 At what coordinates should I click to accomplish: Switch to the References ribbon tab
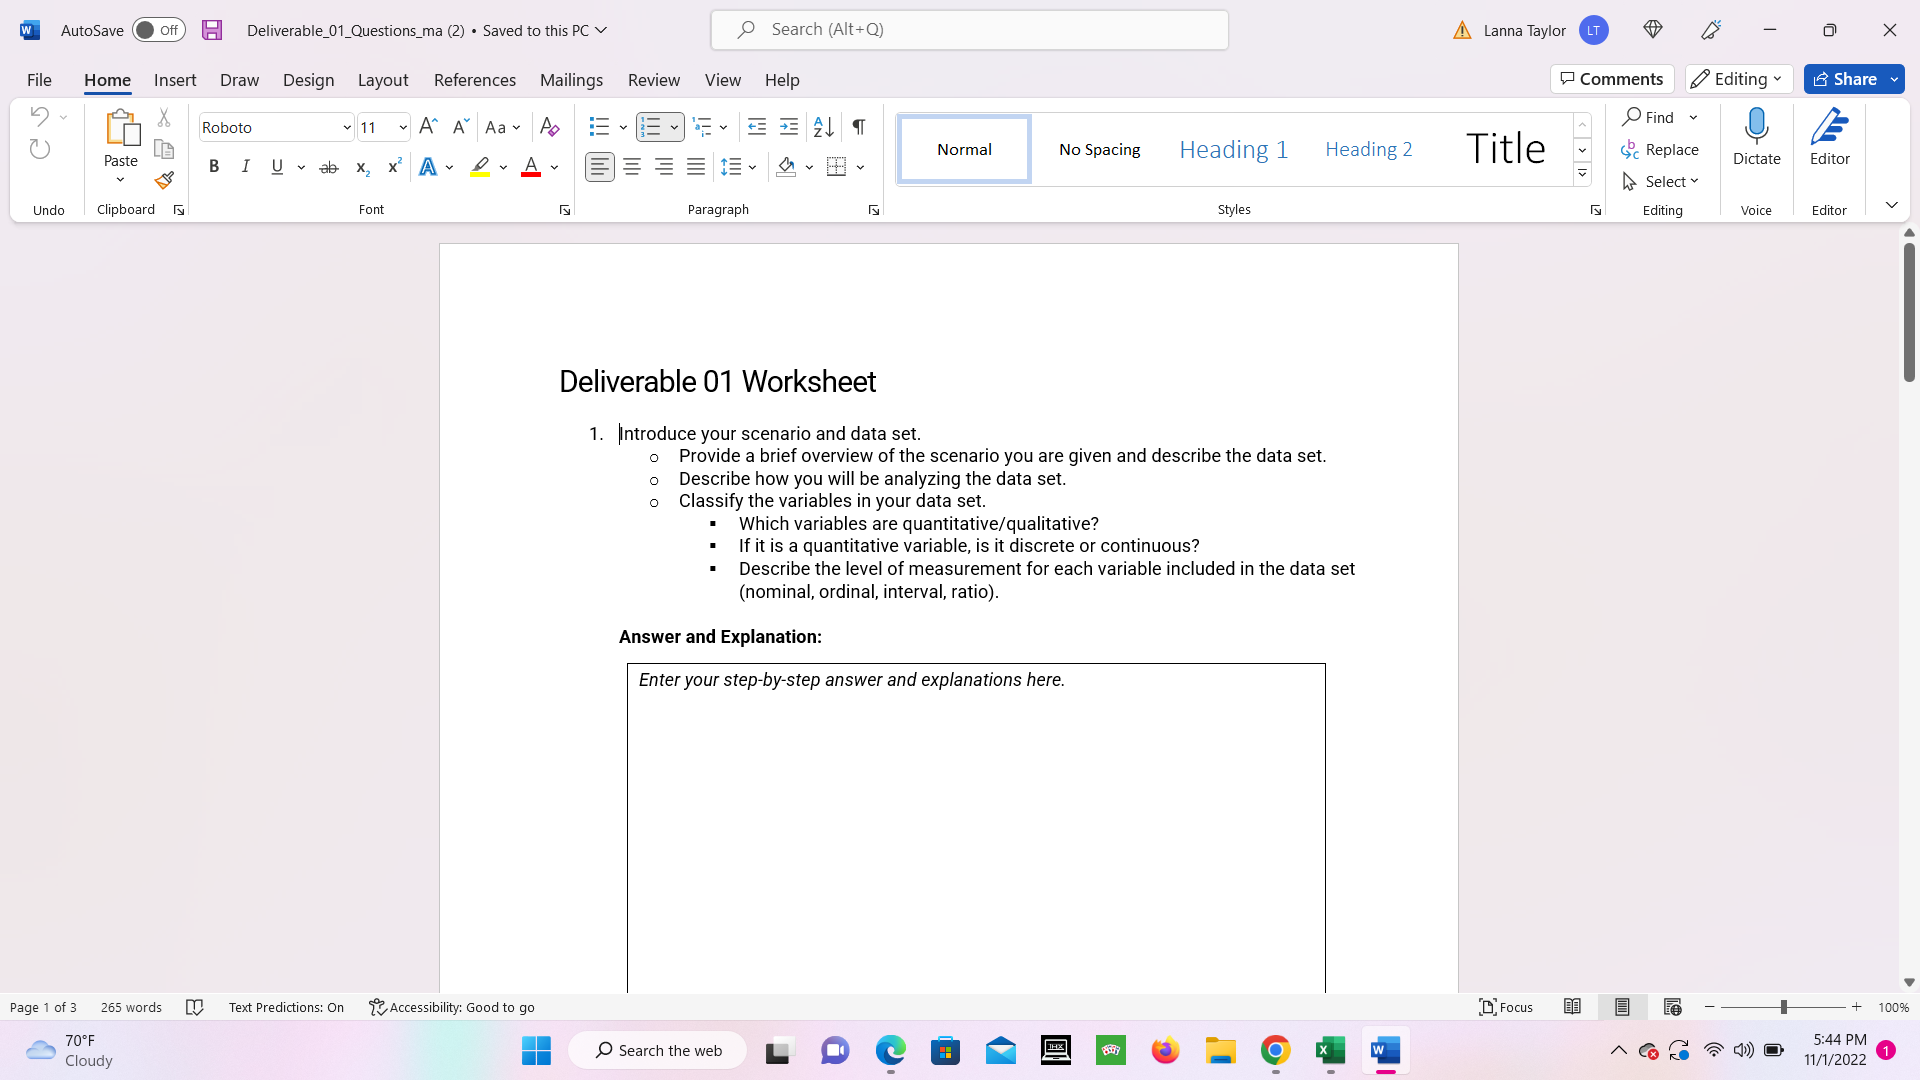point(474,80)
